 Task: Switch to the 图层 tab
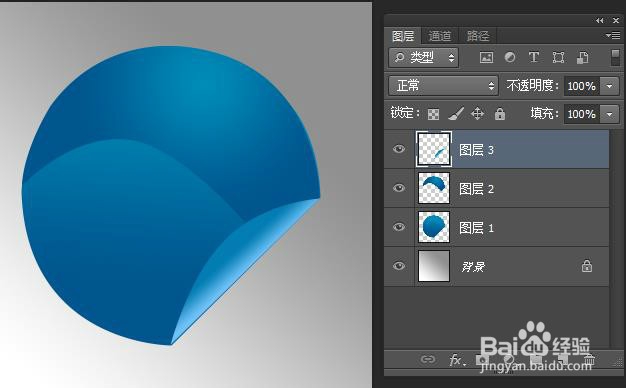tap(402, 36)
